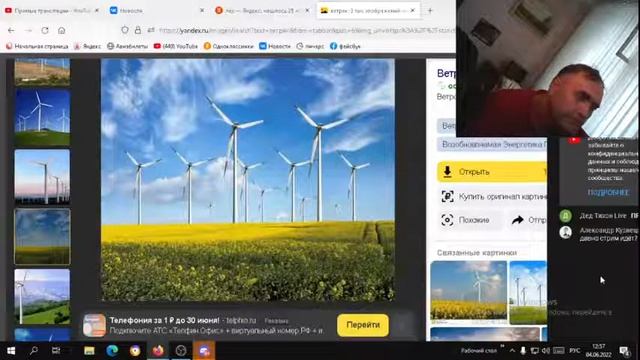Click the Александр Кузнец chat avatar
The height and width of the screenshot is (360, 640).
(x=565, y=232)
